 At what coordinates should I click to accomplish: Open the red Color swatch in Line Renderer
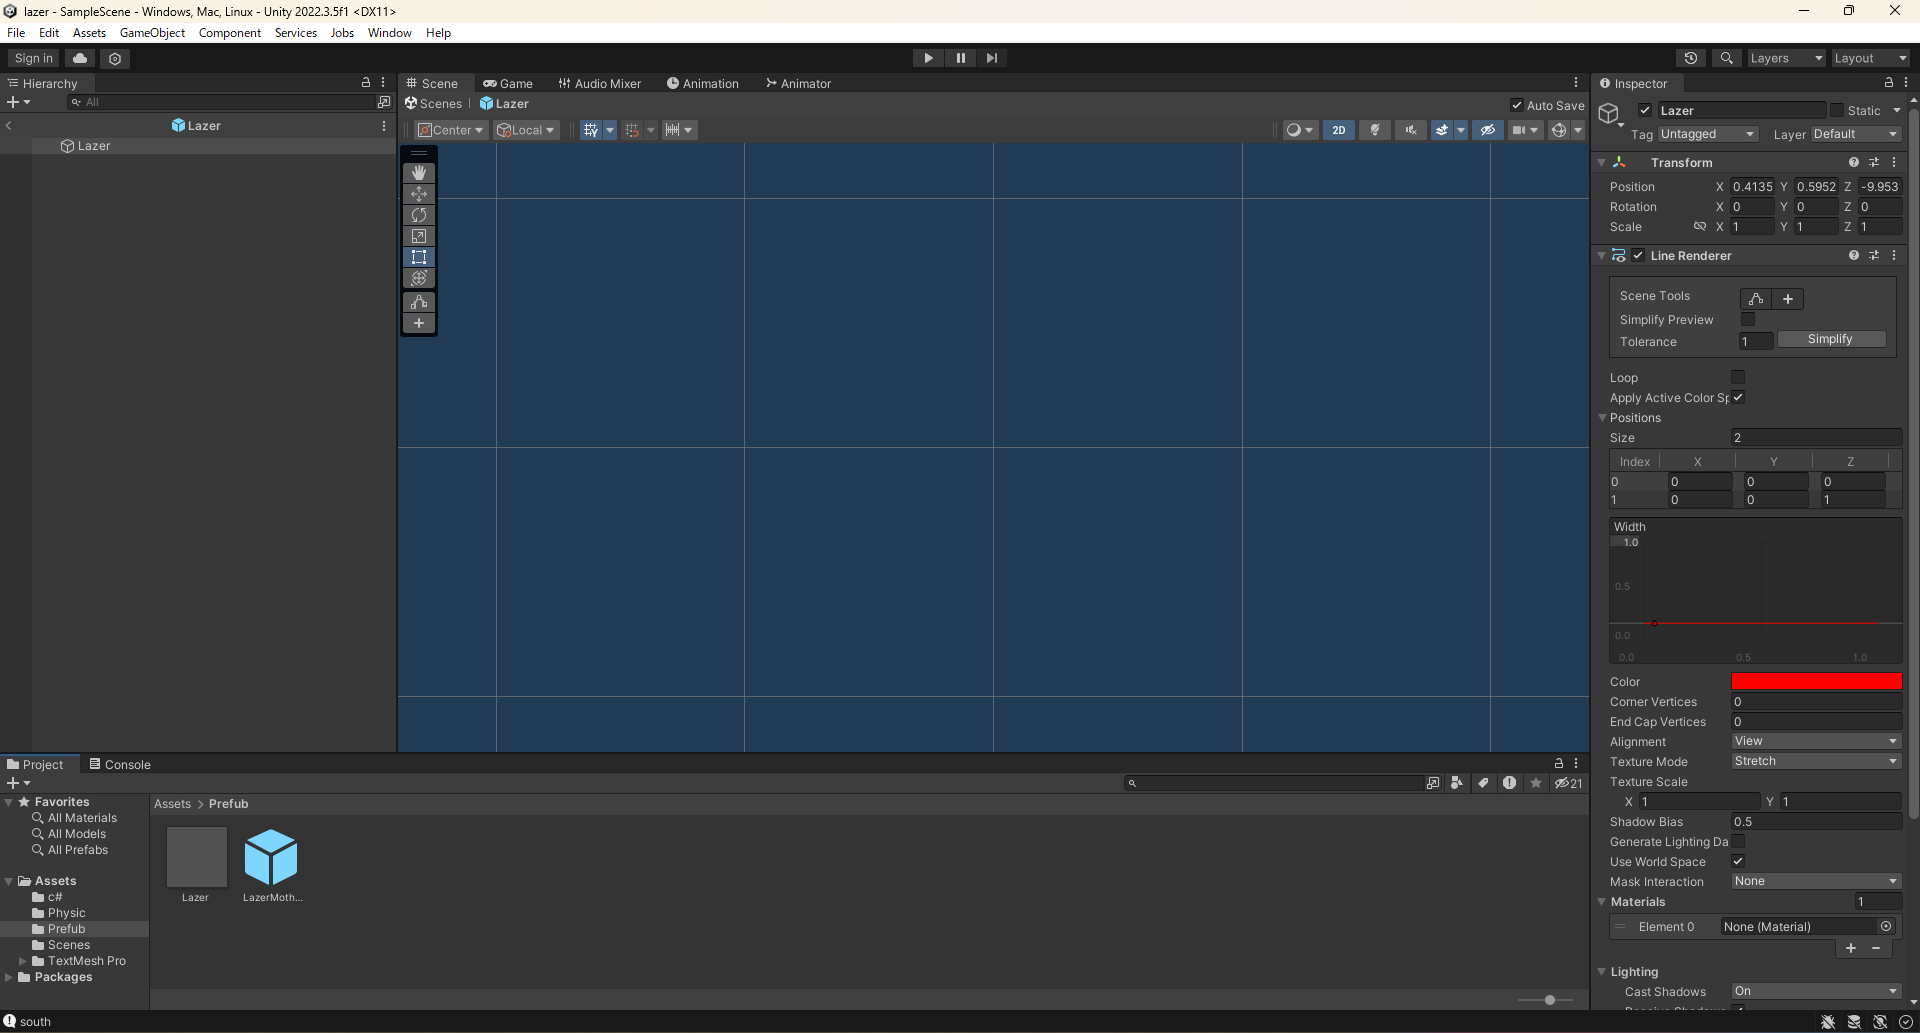(1815, 681)
